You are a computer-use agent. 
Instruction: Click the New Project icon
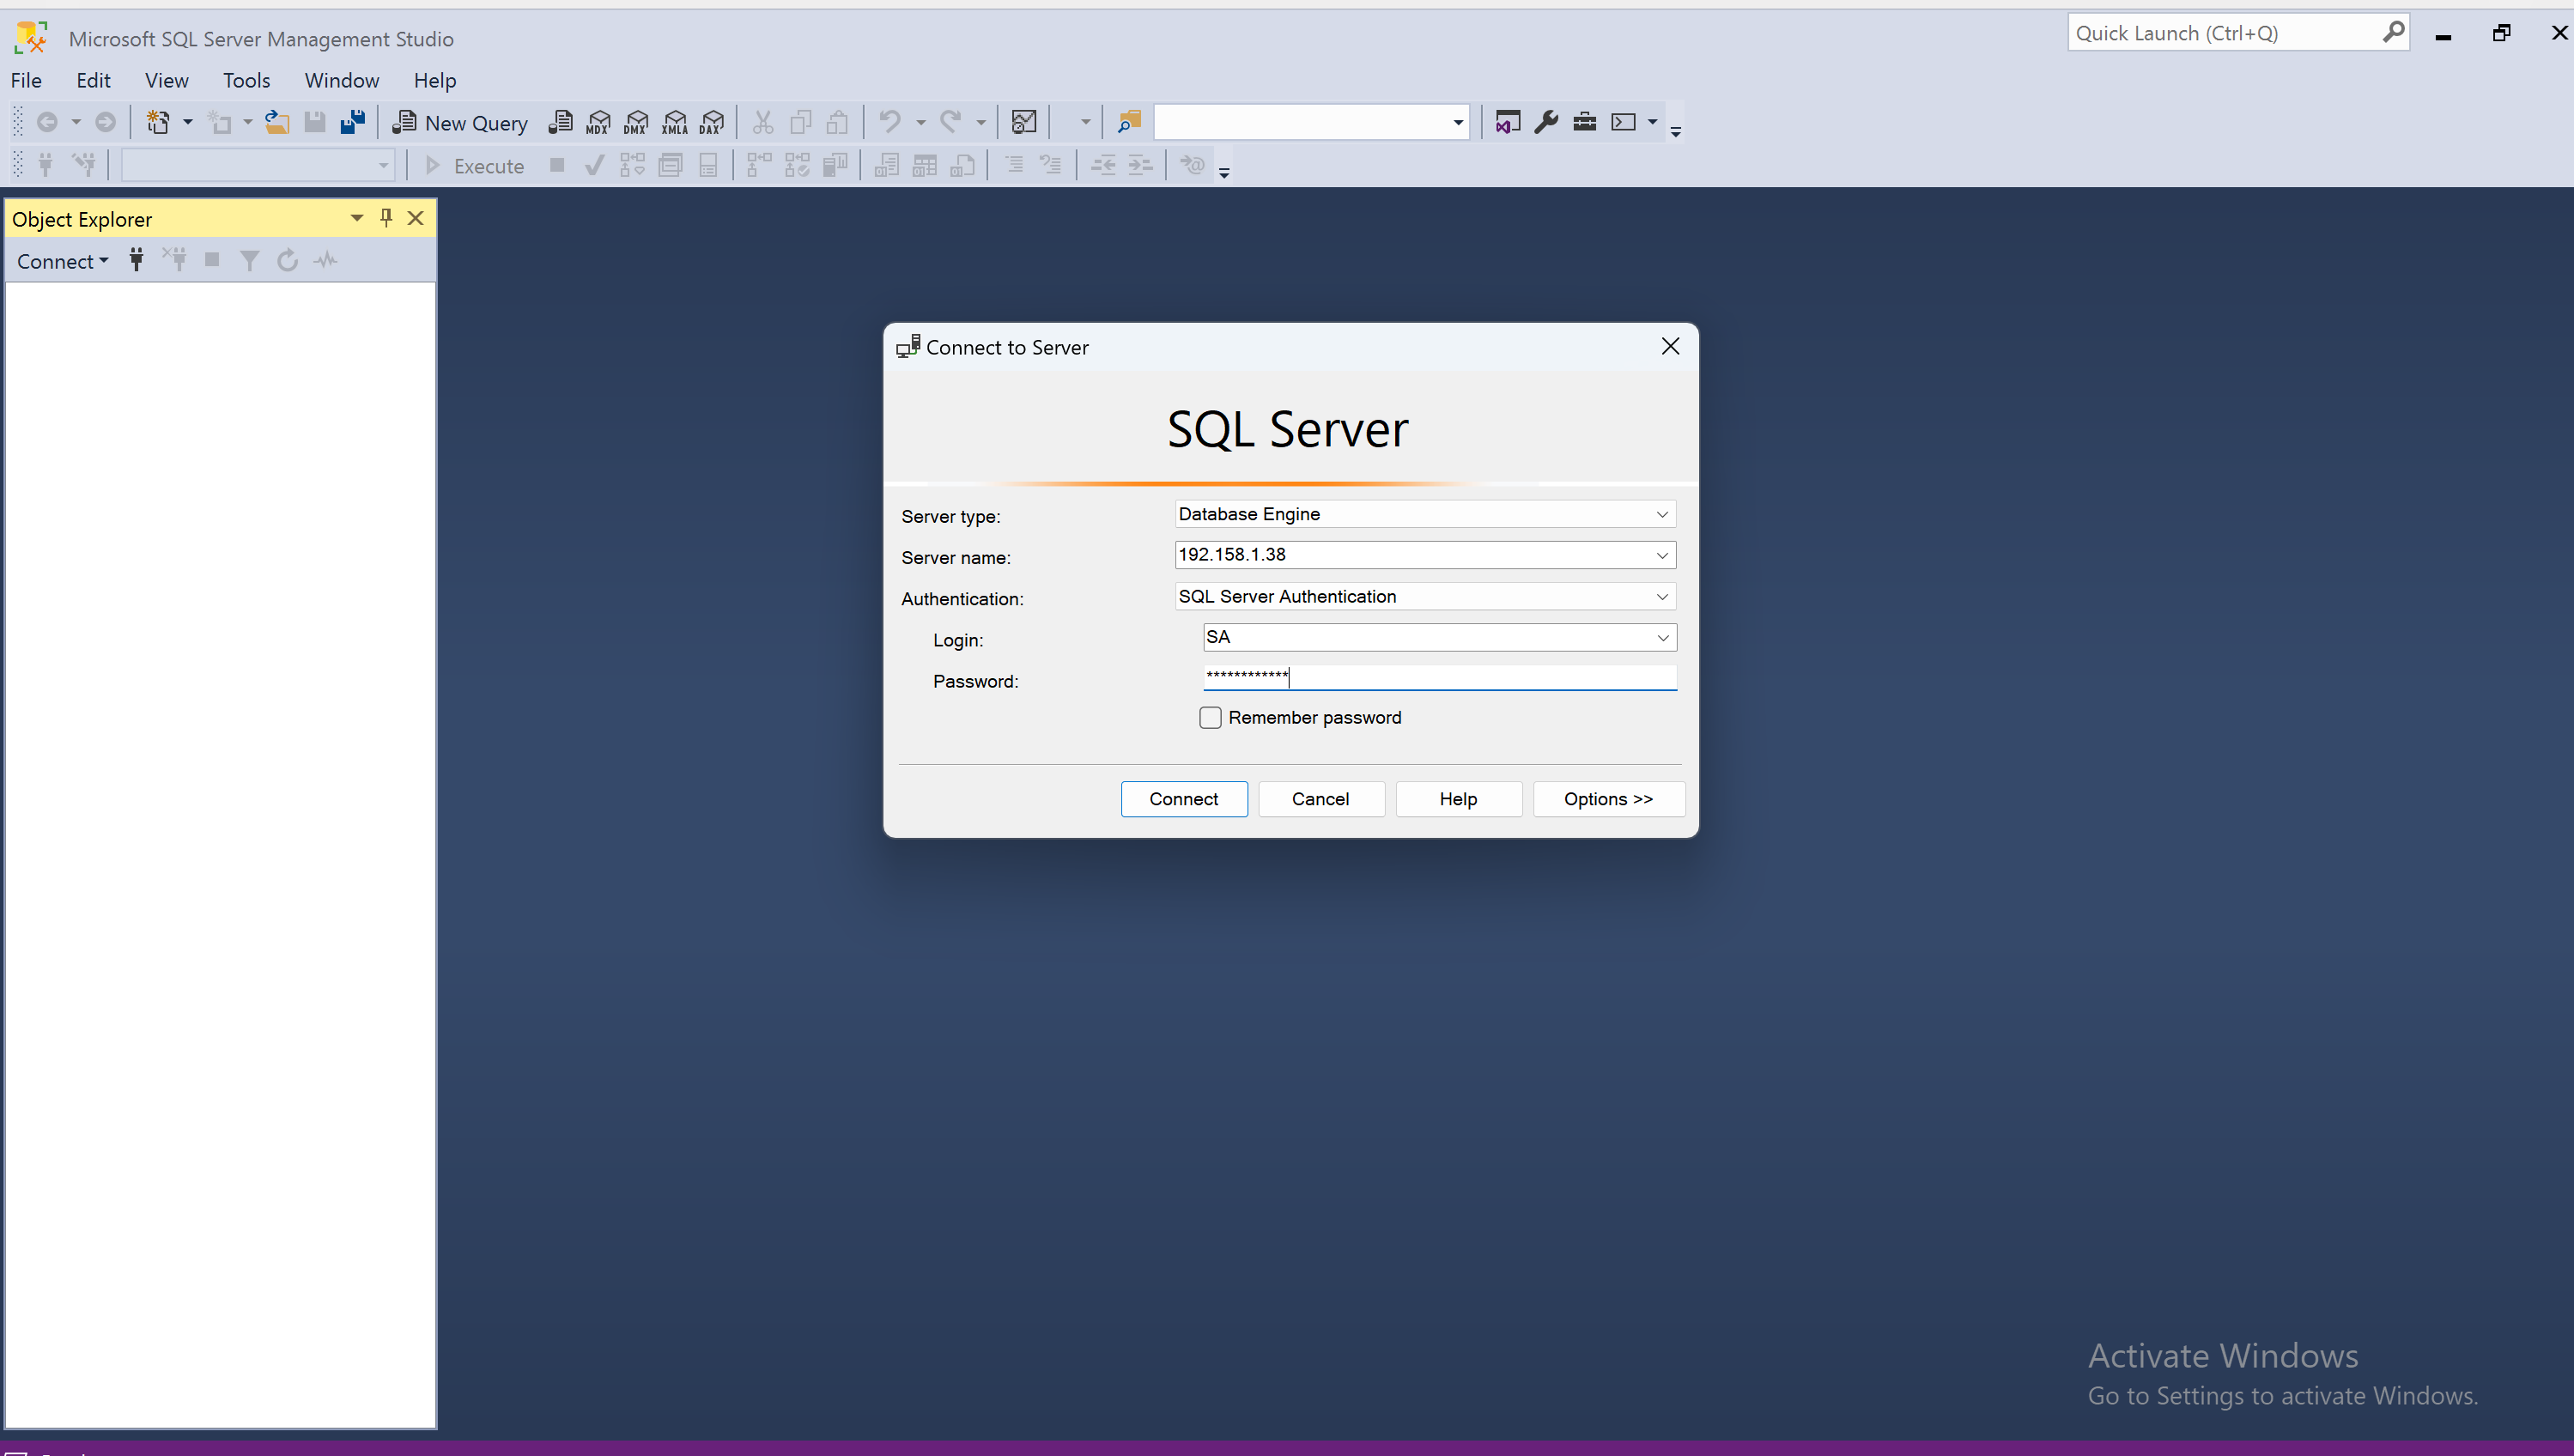click(158, 123)
